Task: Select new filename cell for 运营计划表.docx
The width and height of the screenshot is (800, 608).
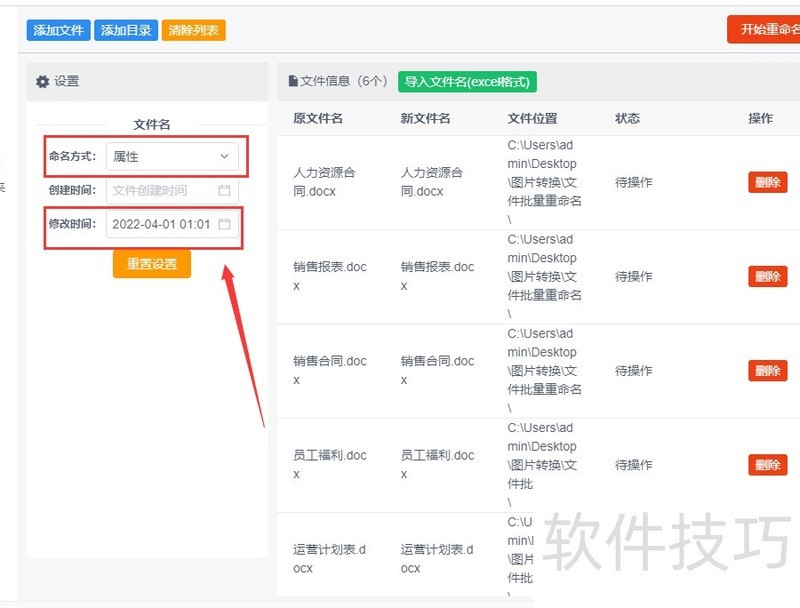Action: tap(437, 559)
